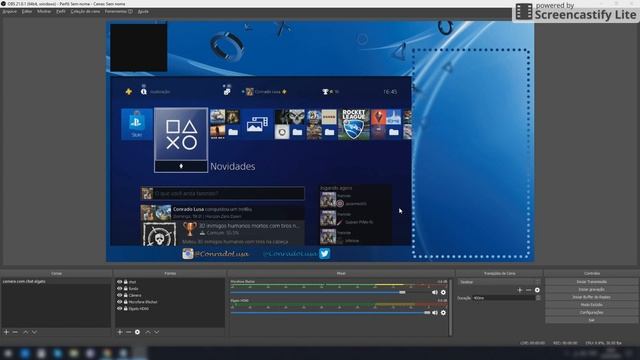Click the Instagram icon in the preview overlay
Image resolution: width=640 pixels, height=360 pixels.
[188, 253]
